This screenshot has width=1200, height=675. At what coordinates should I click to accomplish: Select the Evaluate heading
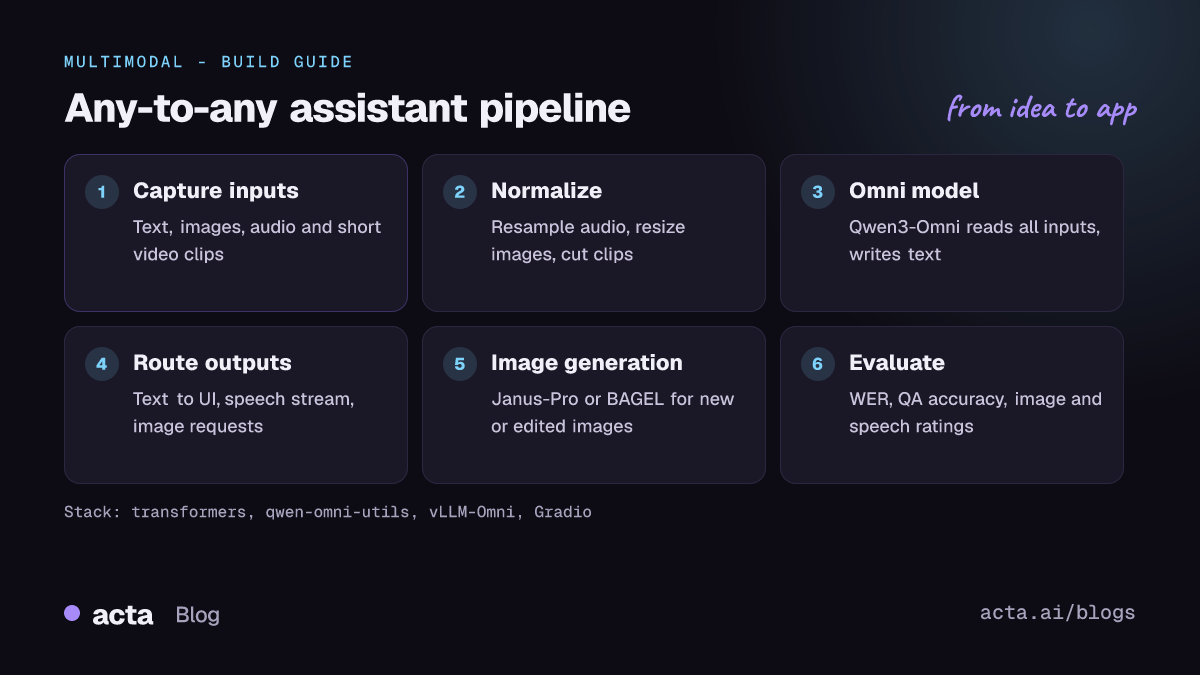pos(897,363)
